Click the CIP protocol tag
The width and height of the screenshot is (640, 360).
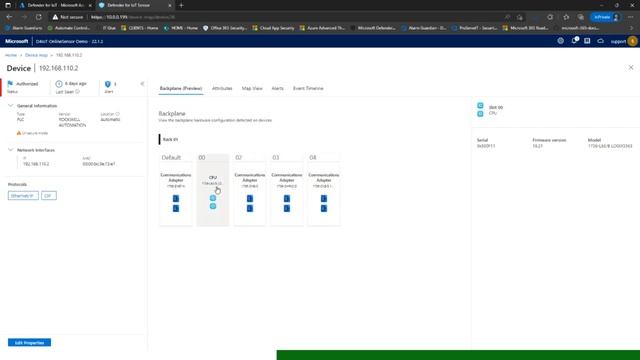point(49,196)
